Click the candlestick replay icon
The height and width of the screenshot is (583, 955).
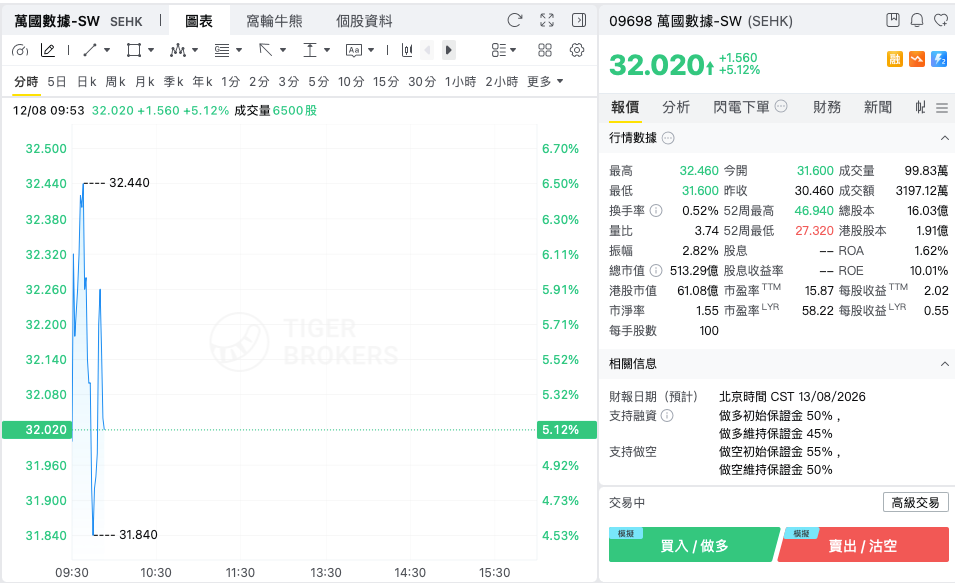tap(407, 50)
